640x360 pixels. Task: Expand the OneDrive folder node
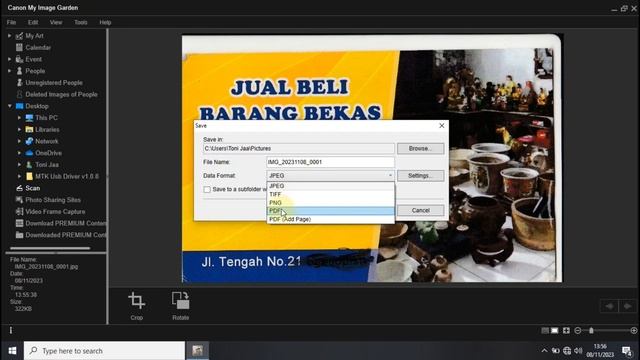19,153
